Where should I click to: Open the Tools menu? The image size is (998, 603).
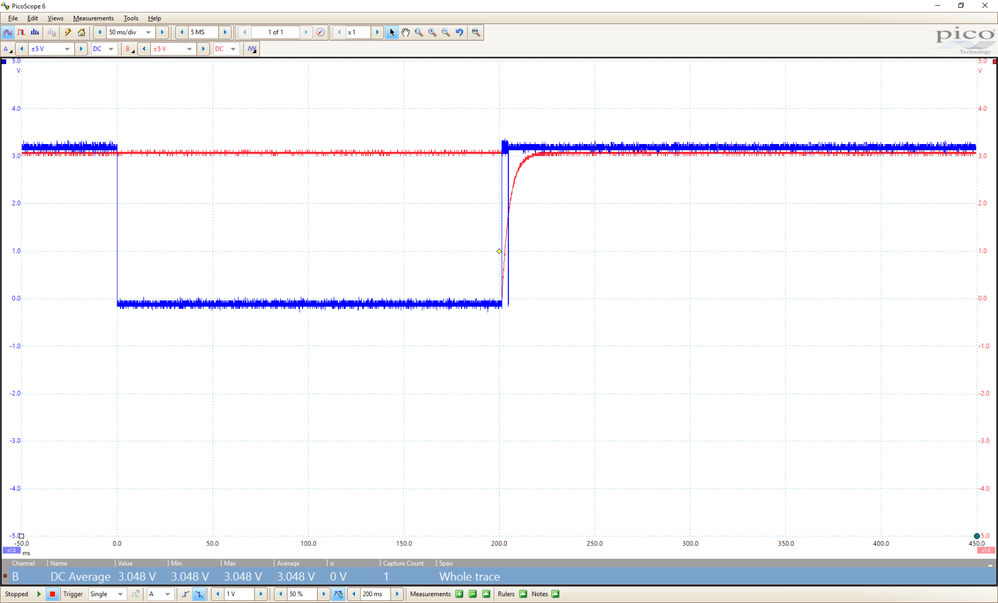pyautogui.click(x=130, y=18)
